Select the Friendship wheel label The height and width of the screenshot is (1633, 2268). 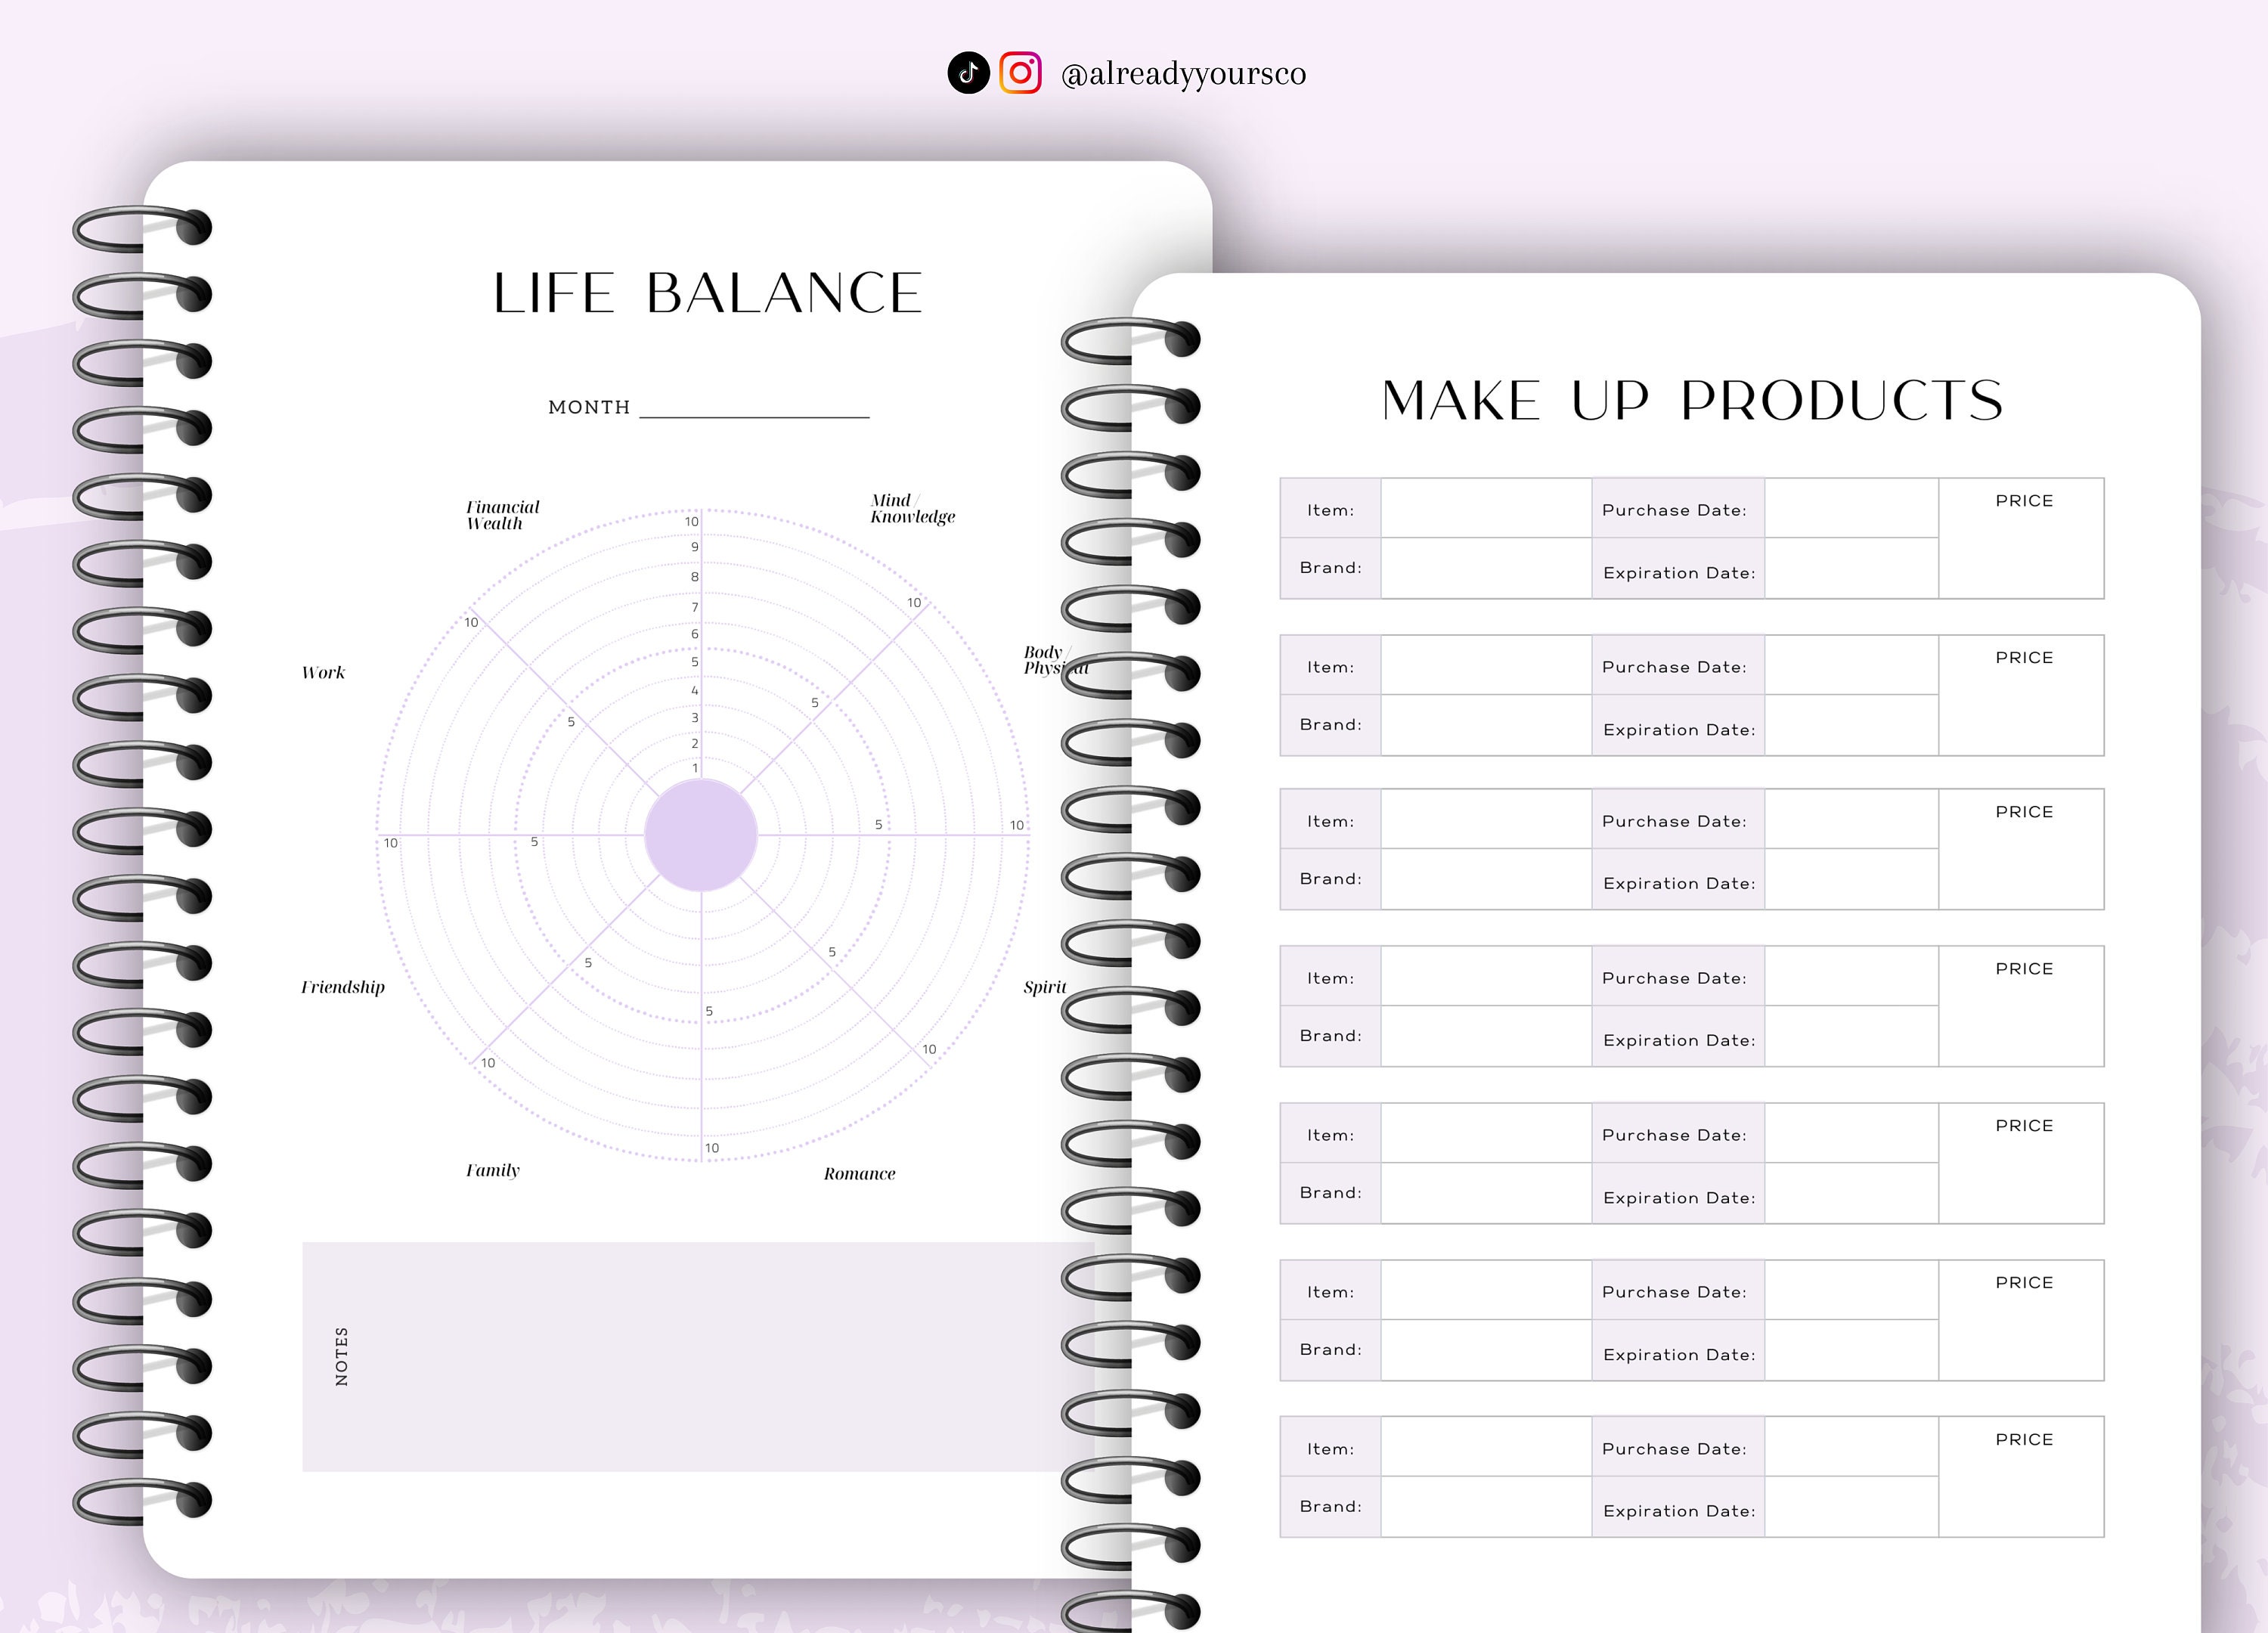343,987
